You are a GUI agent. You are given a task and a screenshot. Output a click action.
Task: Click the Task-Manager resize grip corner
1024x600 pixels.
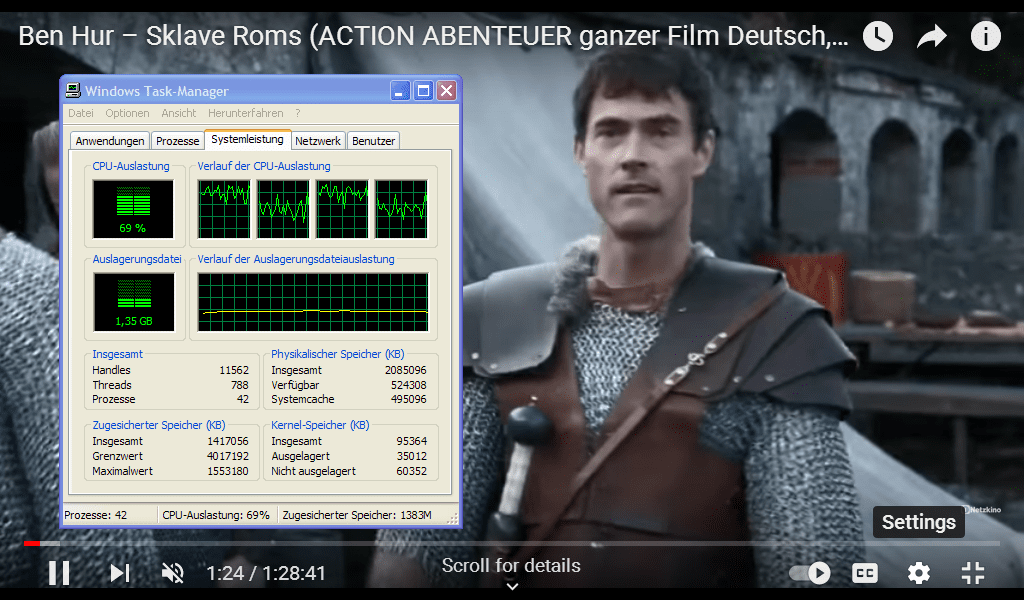point(453,518)
